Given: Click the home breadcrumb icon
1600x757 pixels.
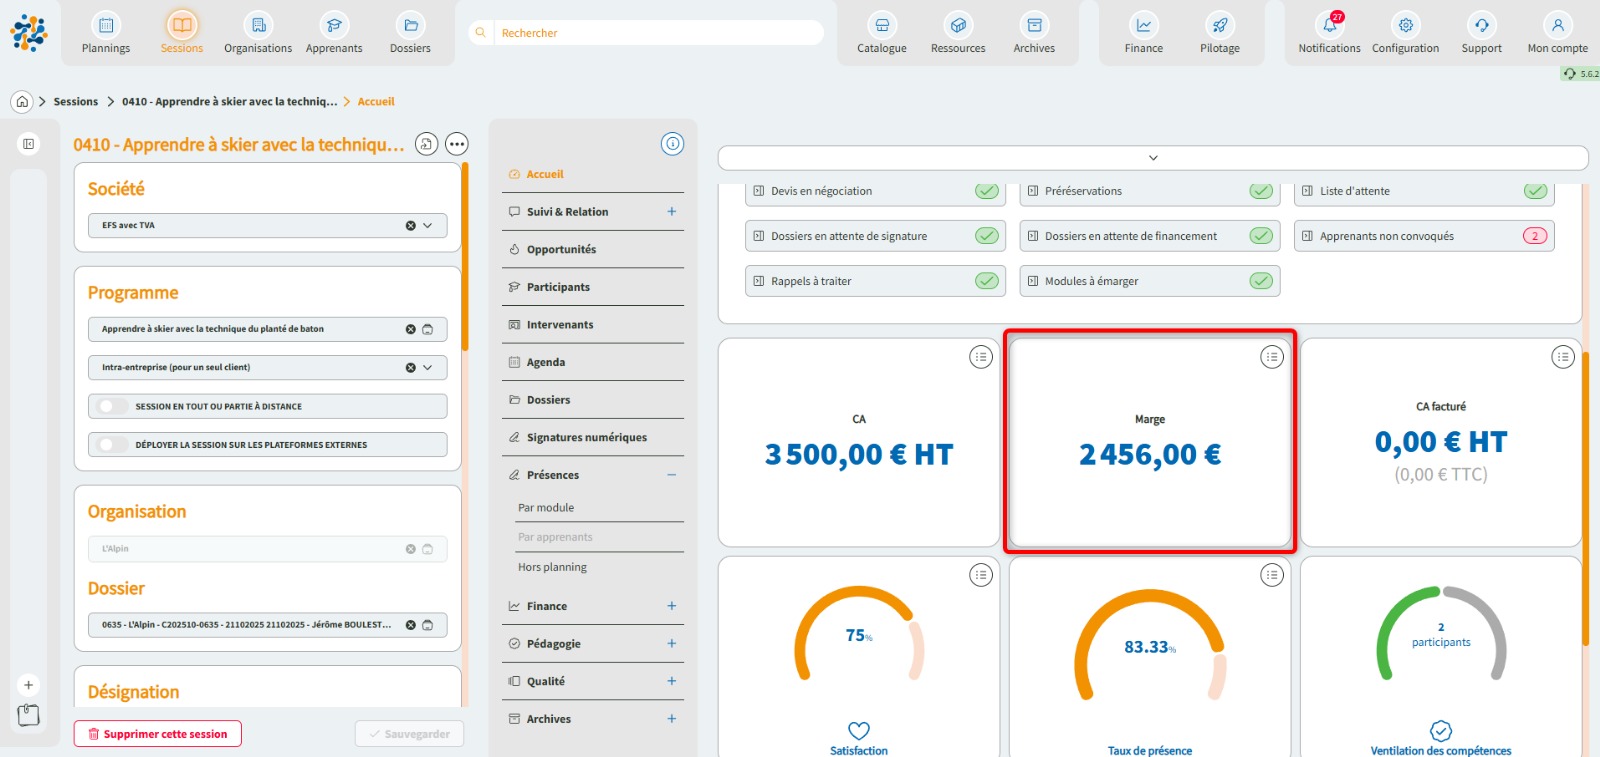Looking at the screenshot, I should [x=22, y=102].
